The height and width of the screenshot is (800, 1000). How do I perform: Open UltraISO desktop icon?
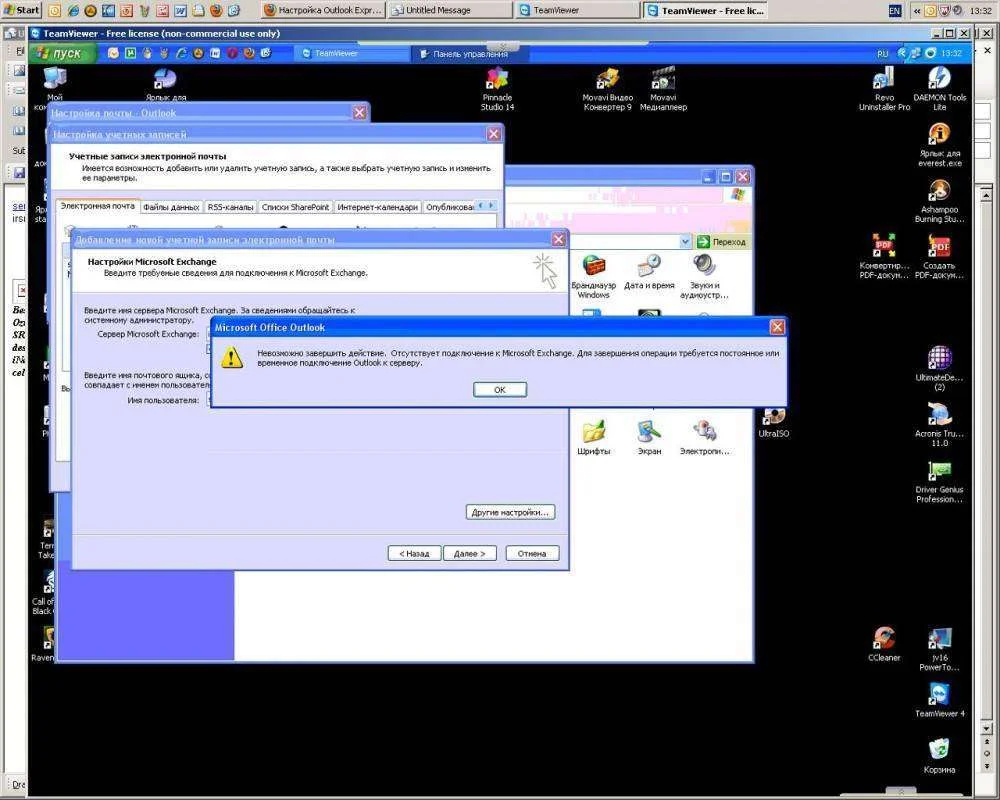coord(774,423)
